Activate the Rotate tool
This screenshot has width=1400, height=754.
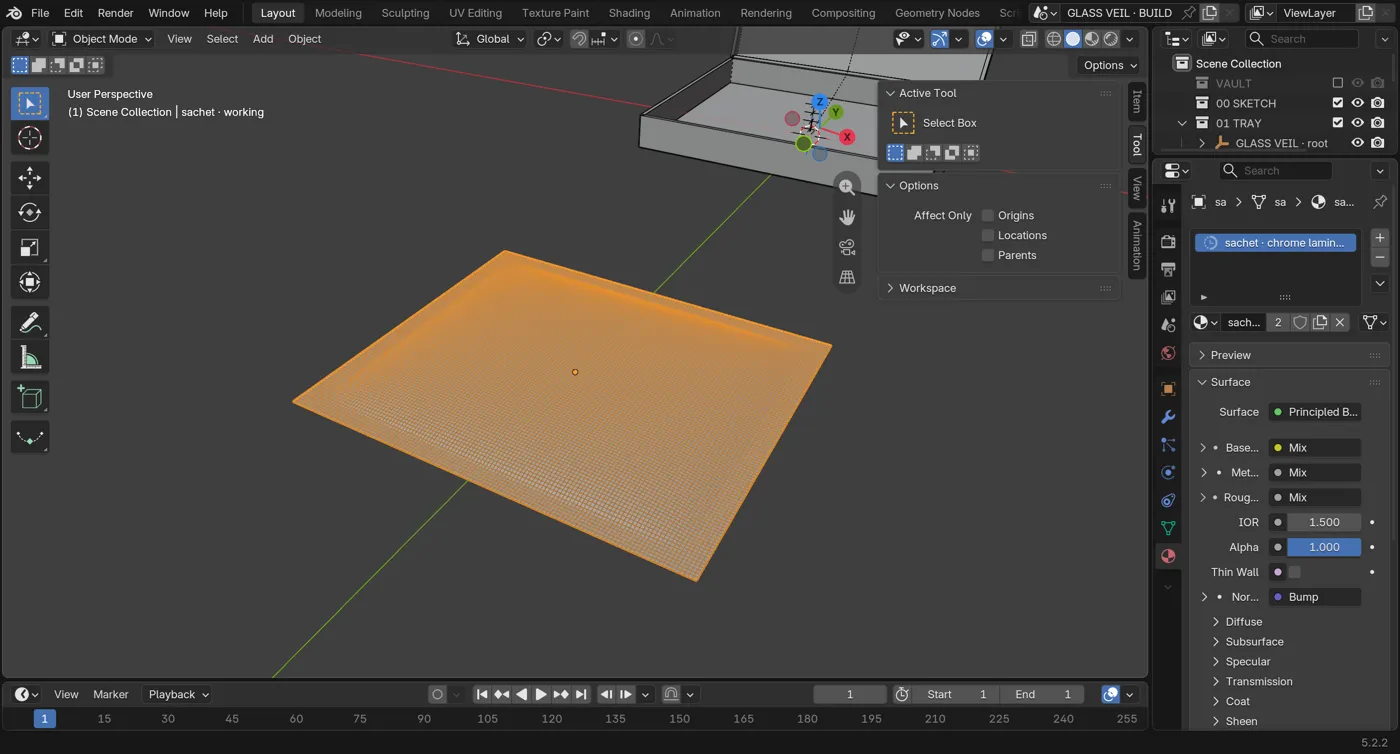pyautogui.click(x=30, y=212)
